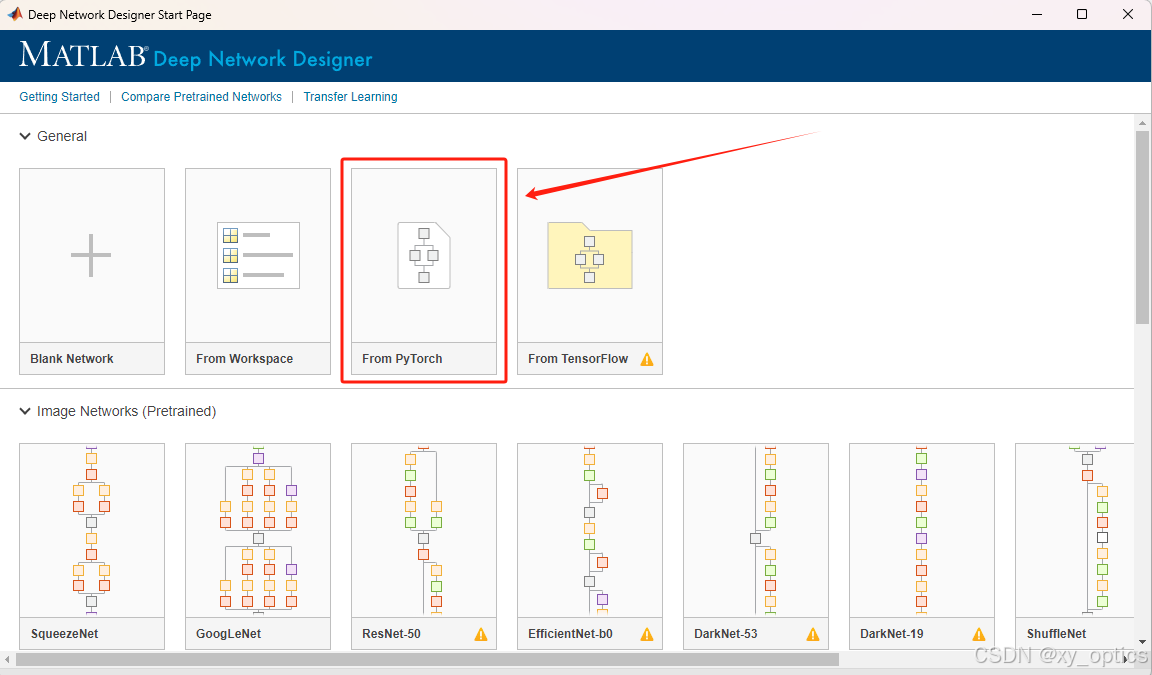Click the From Workspace label

(245, 358)
